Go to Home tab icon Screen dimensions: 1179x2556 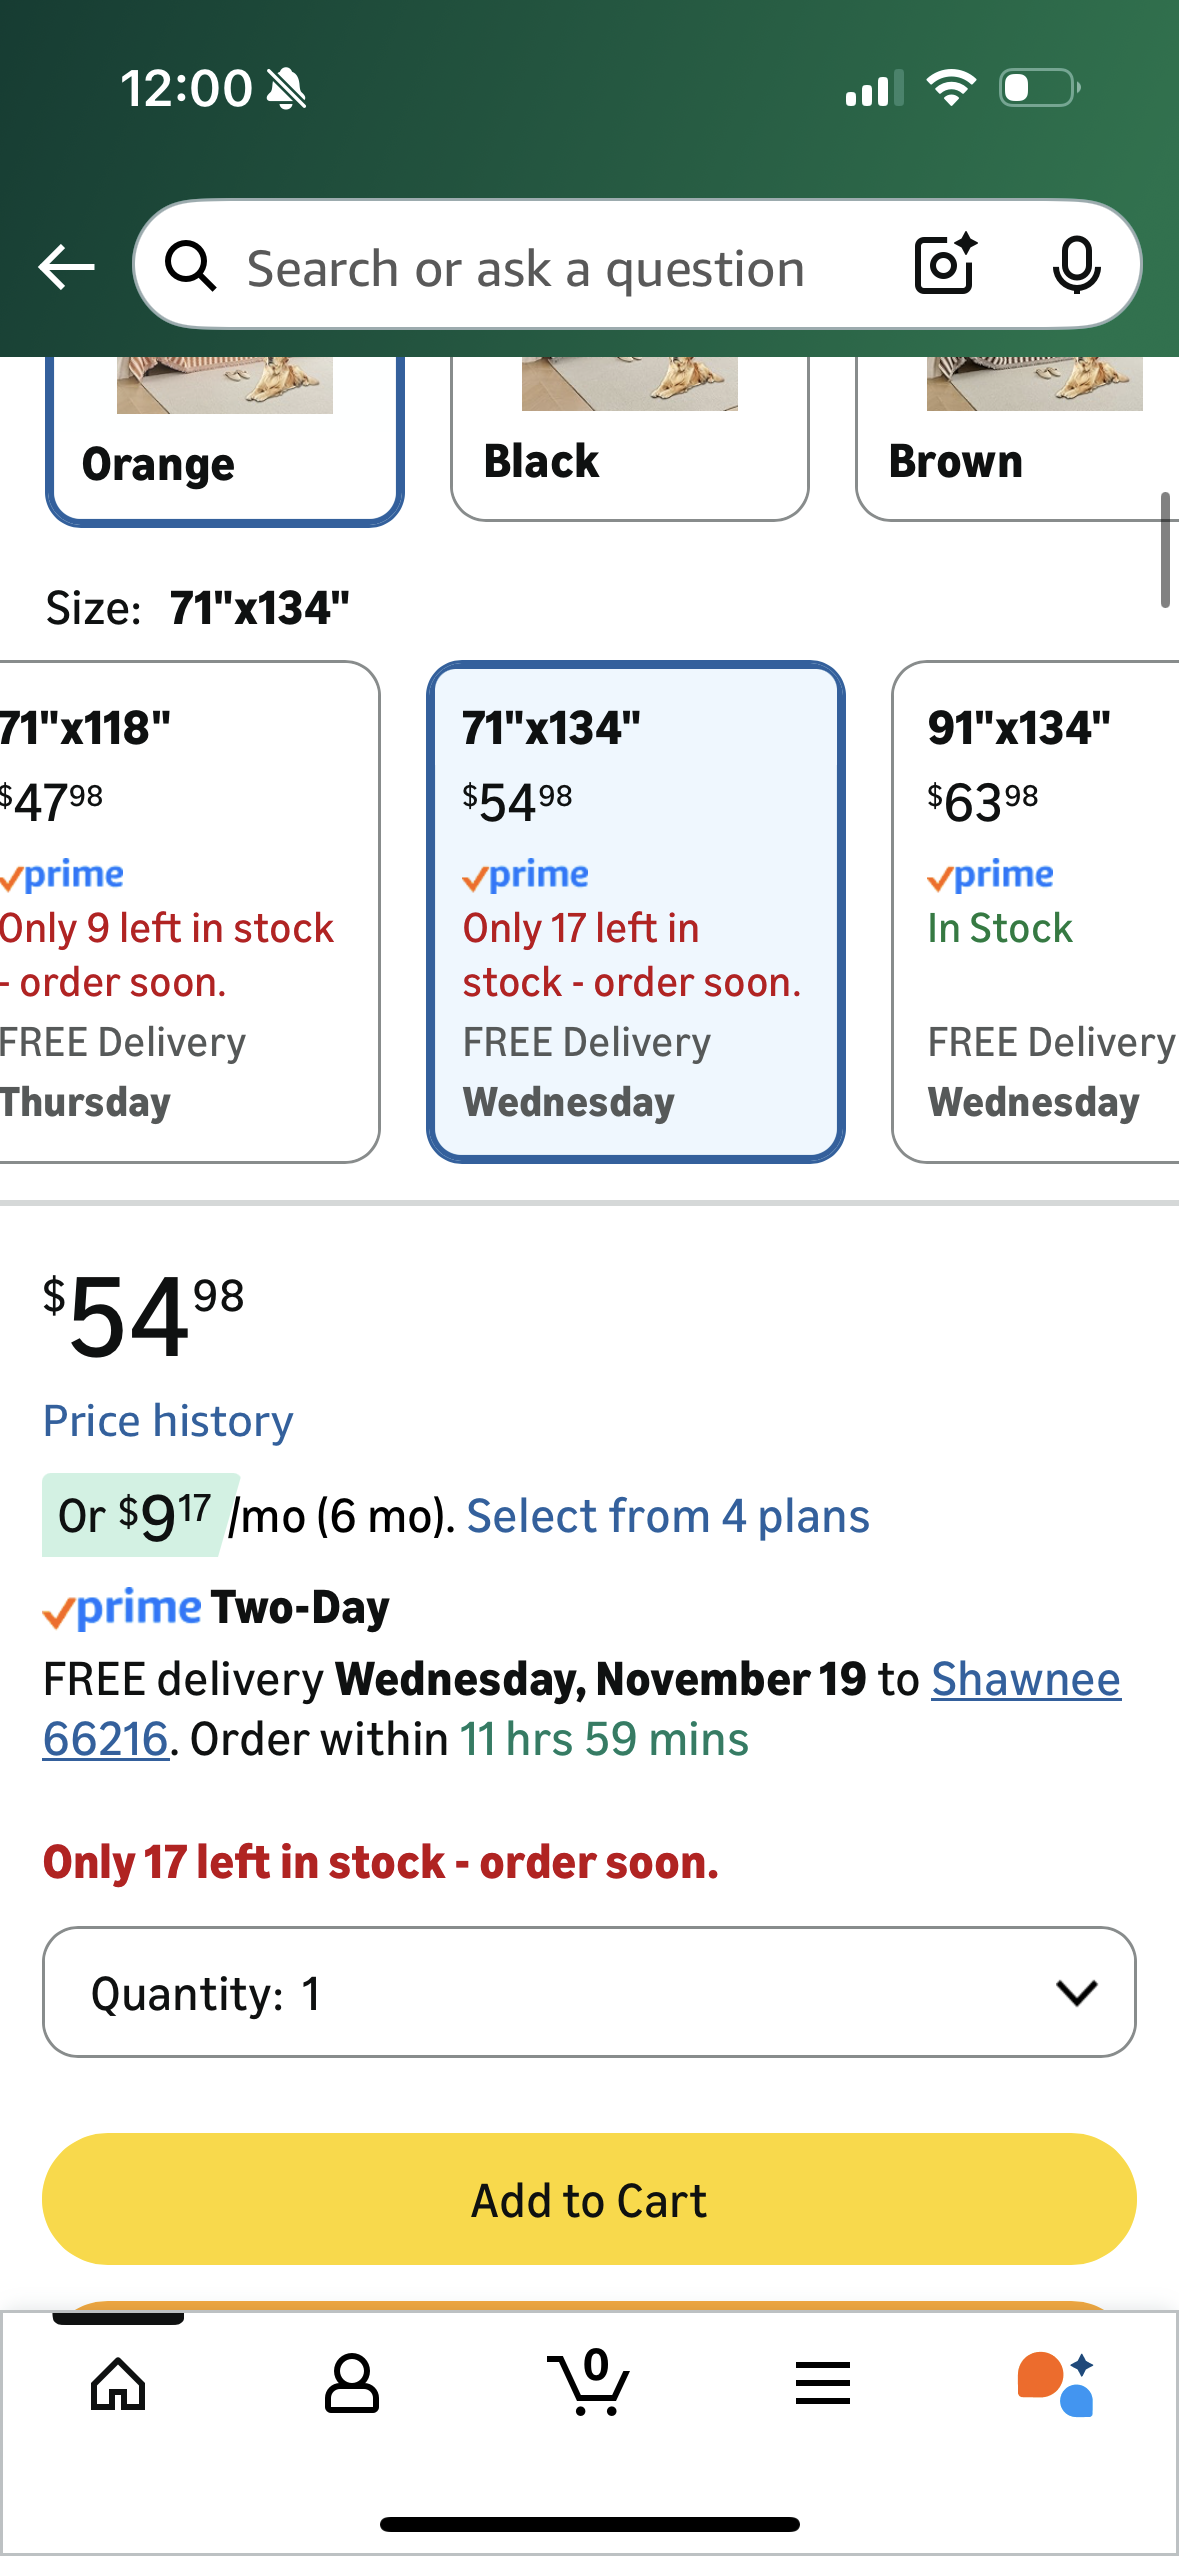pyautogui.click(x=118, y=2384)
